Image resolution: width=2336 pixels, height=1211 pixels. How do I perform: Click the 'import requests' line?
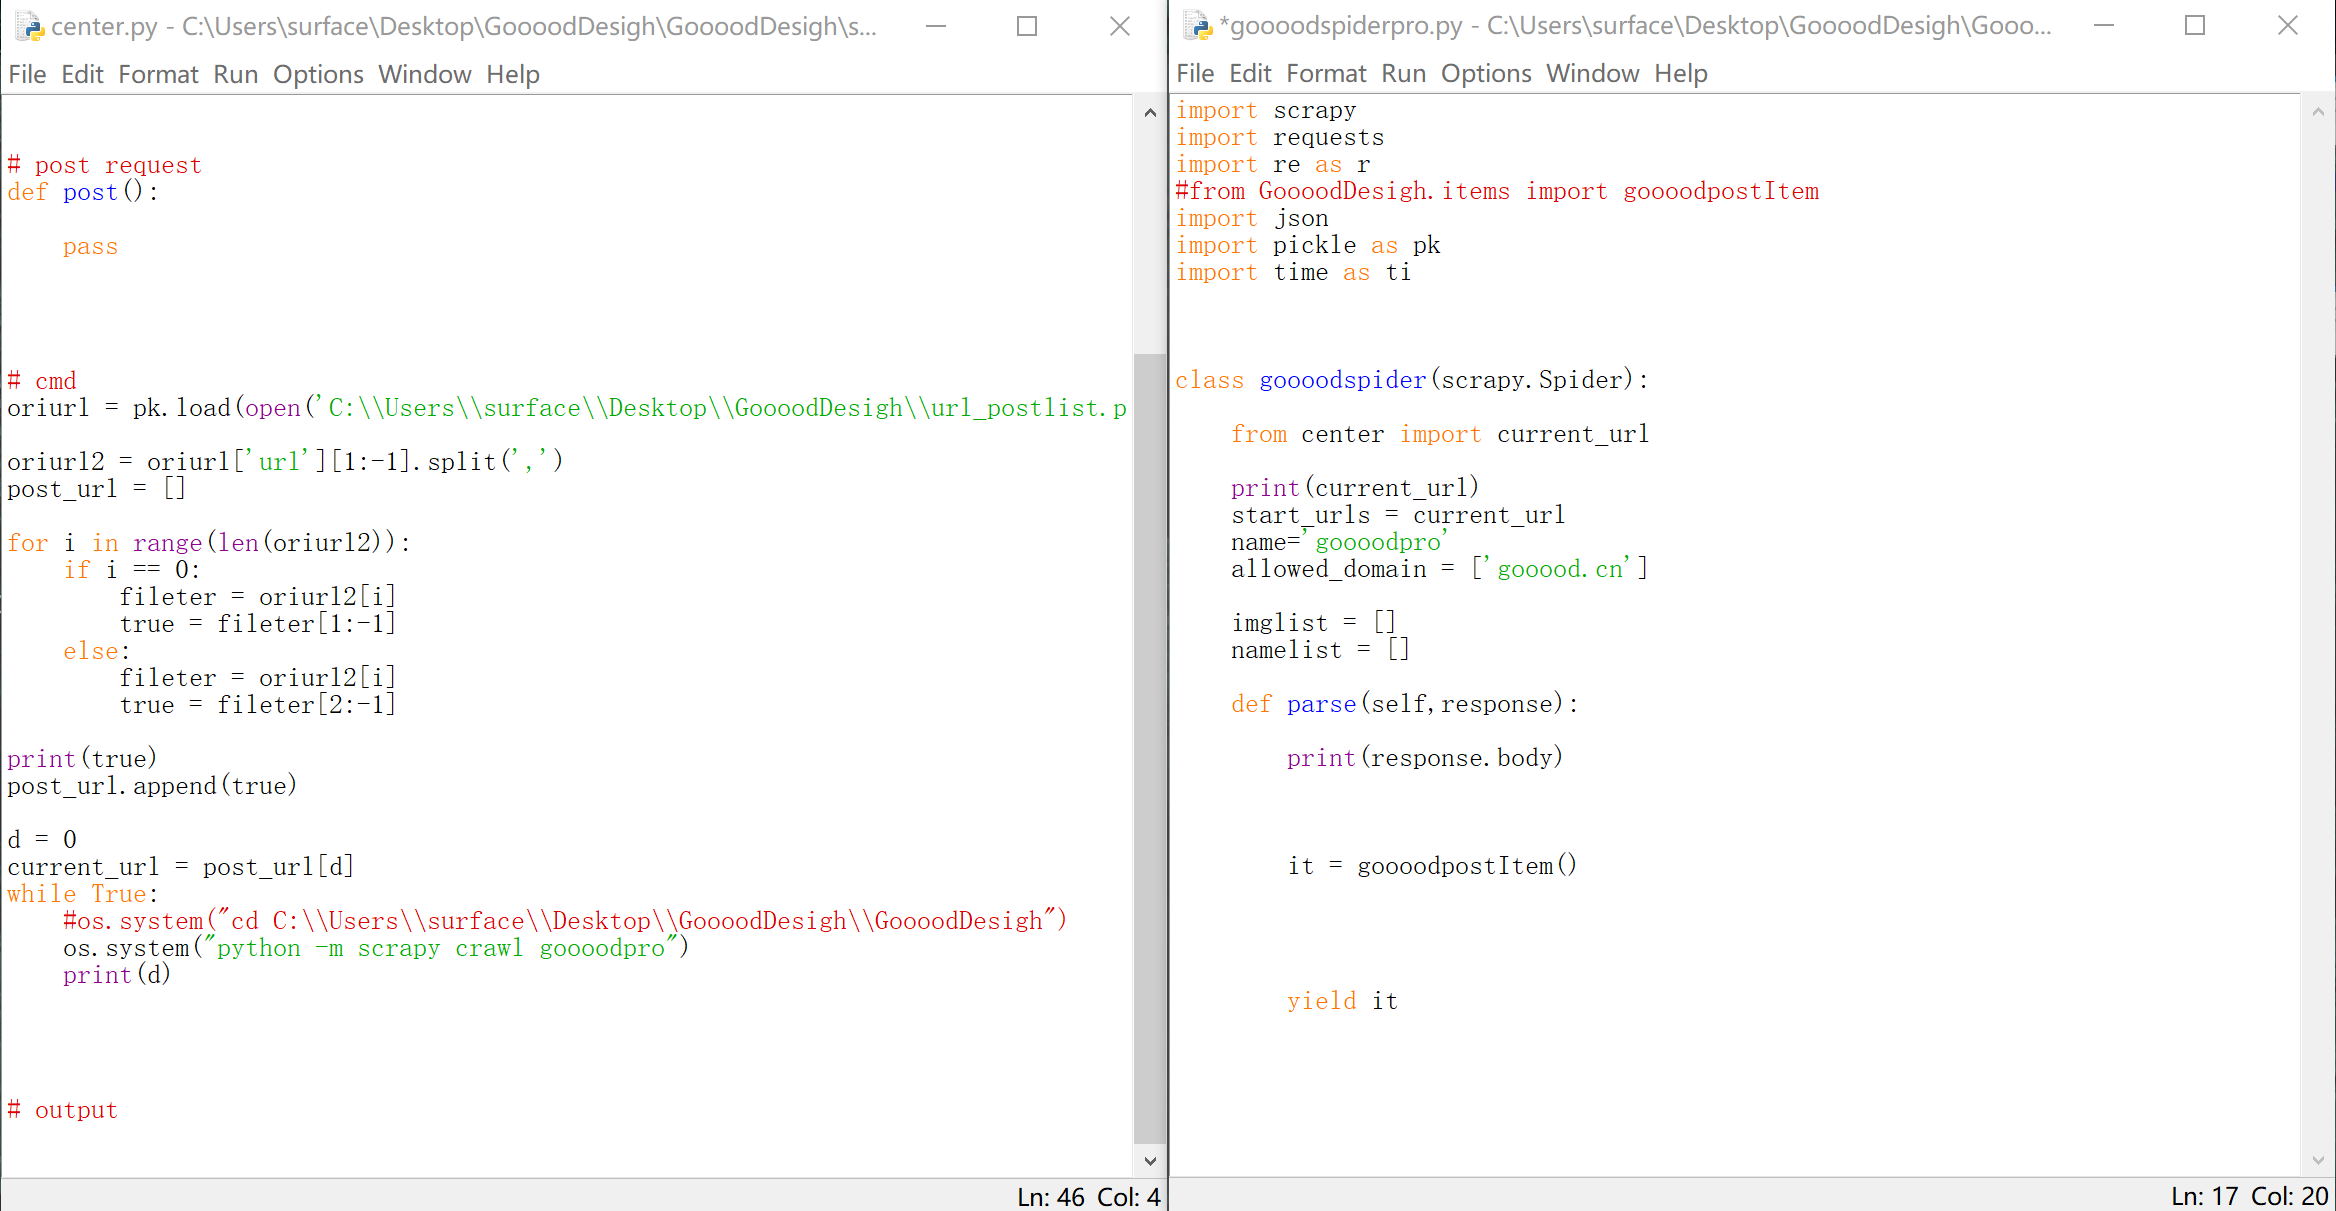(1280, 137)
